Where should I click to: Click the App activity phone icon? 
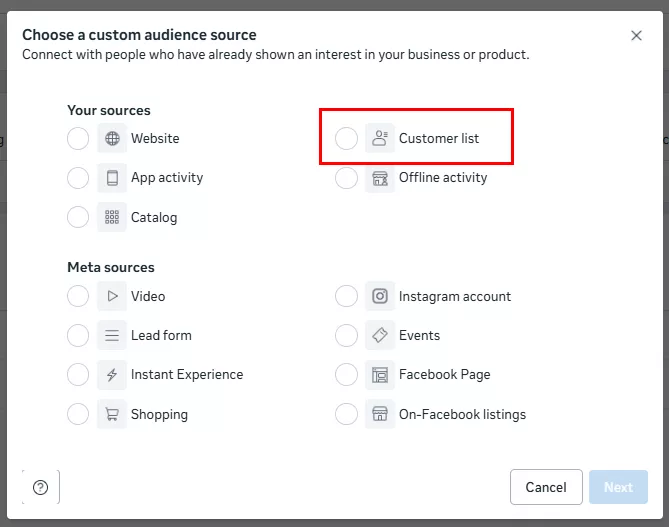(112, 178)
